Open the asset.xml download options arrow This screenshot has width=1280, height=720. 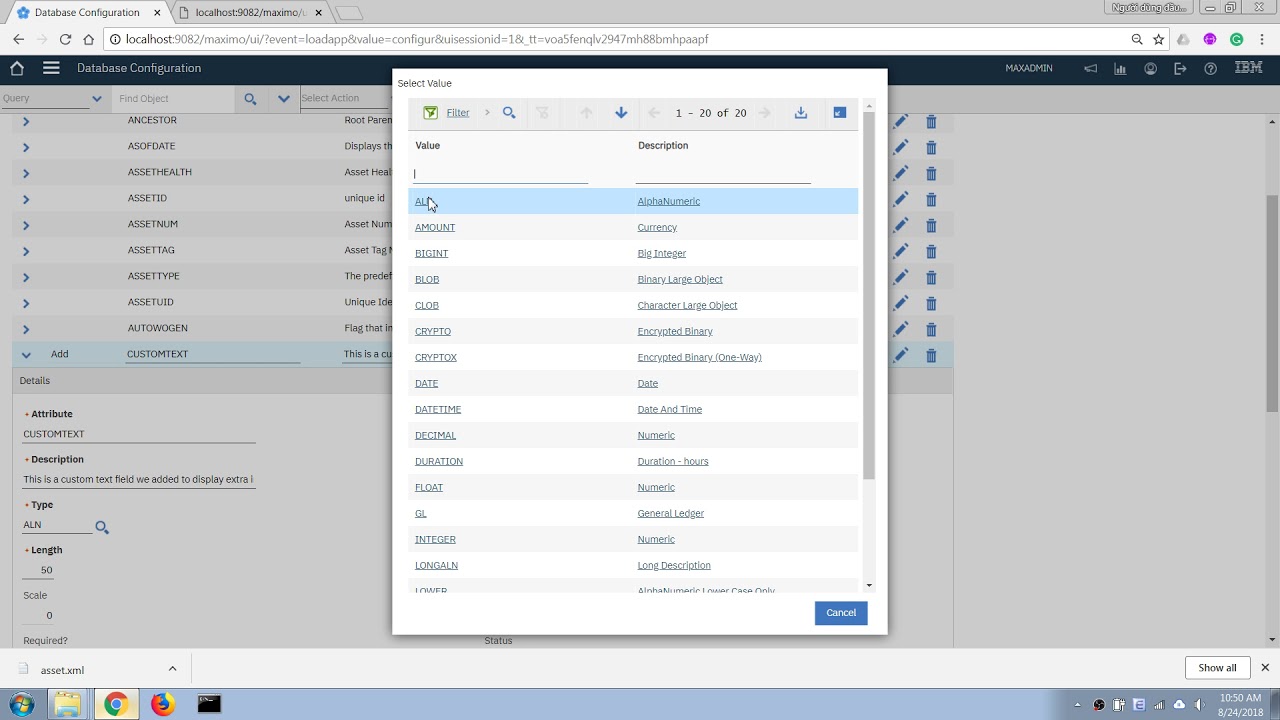click(172, 669)
